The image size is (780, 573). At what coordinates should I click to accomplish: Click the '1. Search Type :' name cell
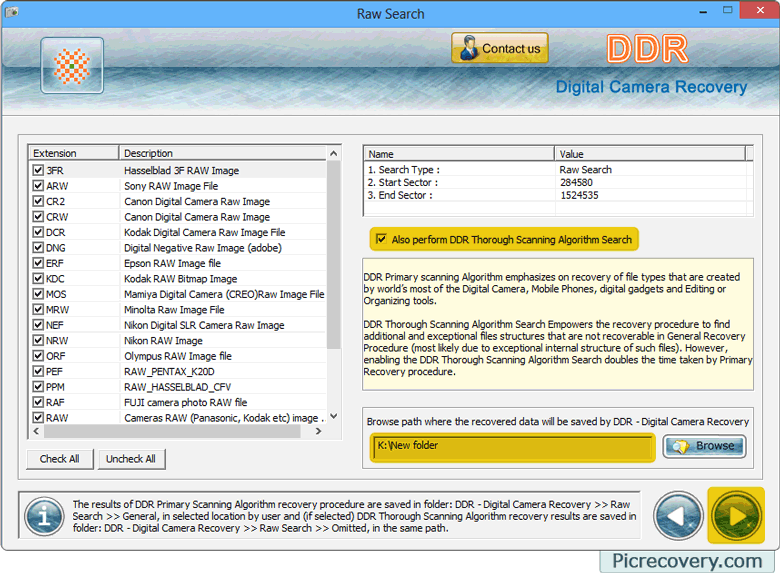pos(404,170)
